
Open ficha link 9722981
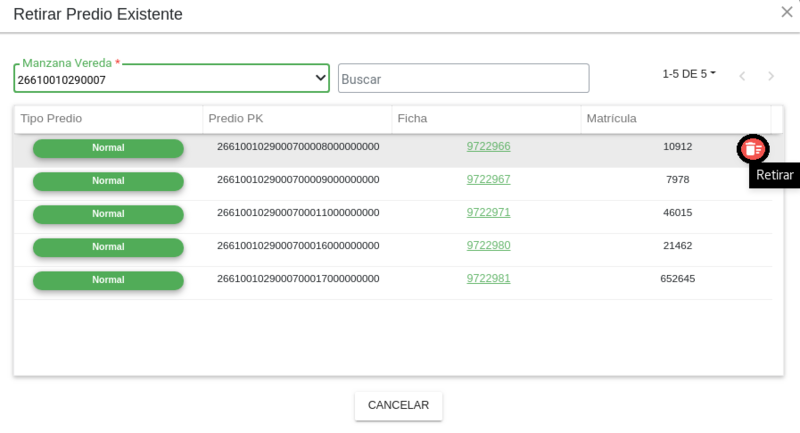click(x=488, y=279)
